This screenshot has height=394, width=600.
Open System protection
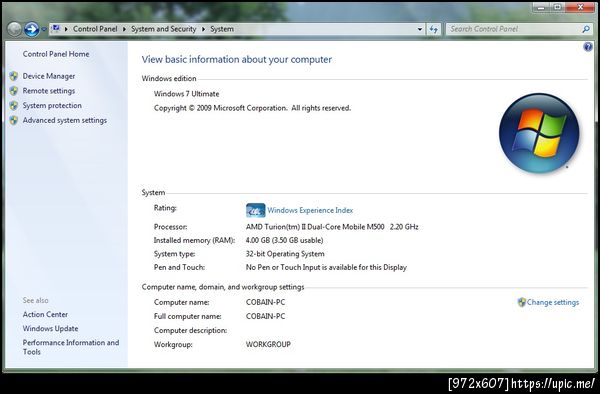pyautogui.click(x=52, y=105)
